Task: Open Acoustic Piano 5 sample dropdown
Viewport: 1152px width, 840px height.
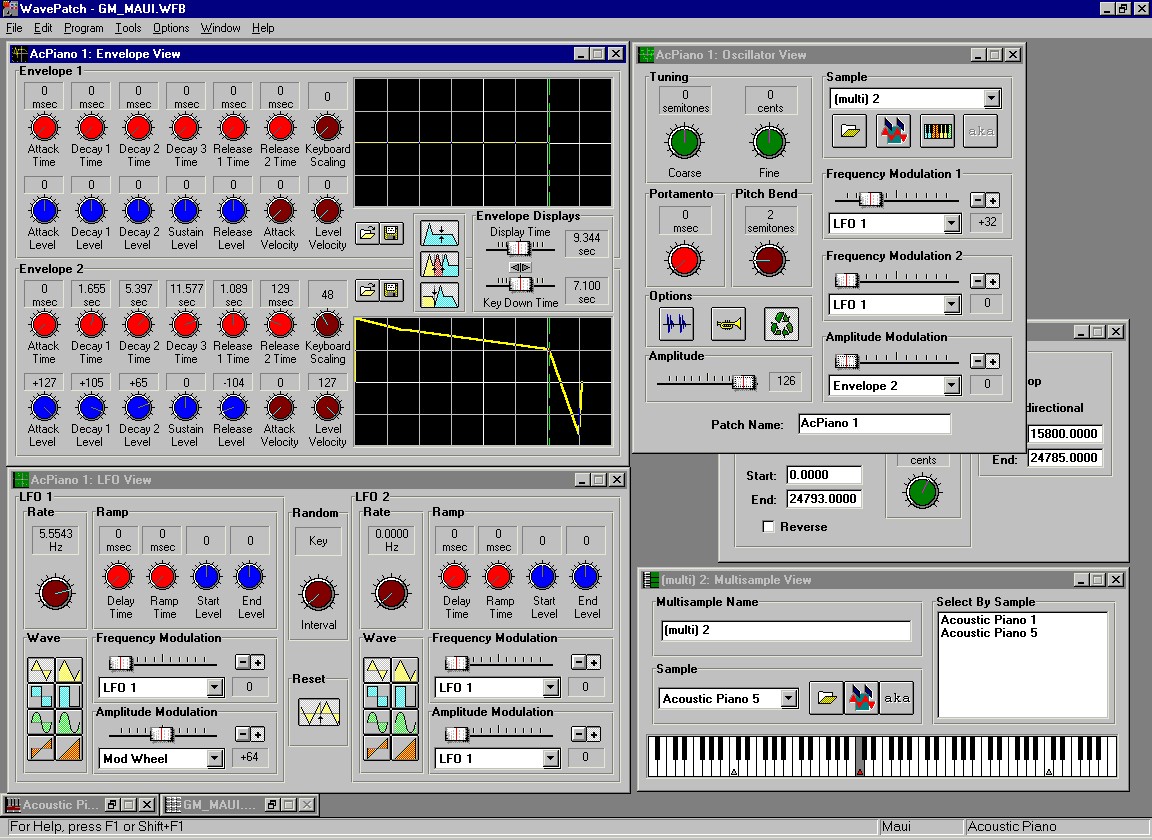Action: (x=789, y=698)
